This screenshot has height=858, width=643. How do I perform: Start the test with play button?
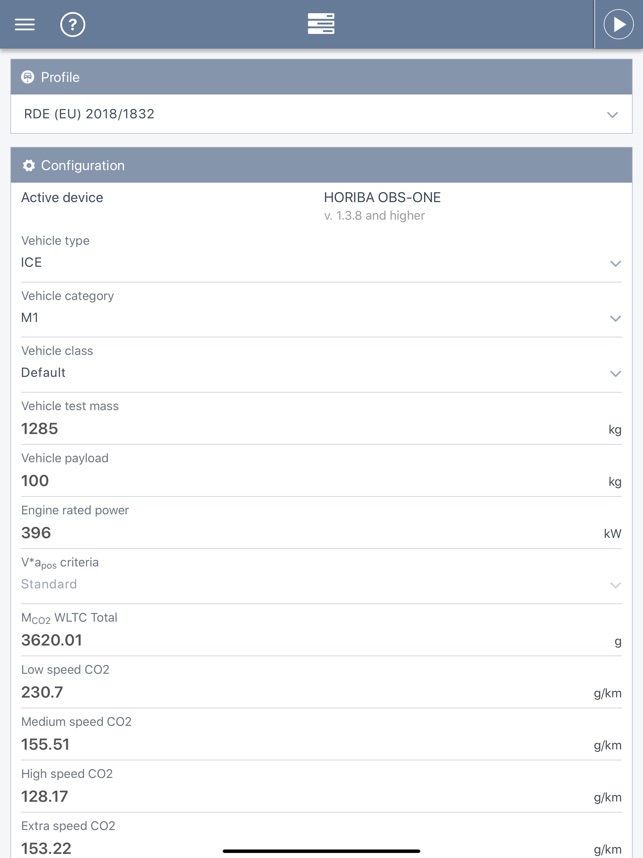(618, 25)
